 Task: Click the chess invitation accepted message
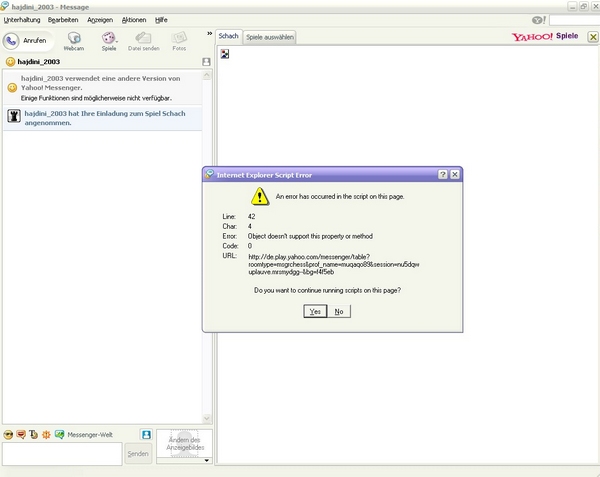[104, 118]
